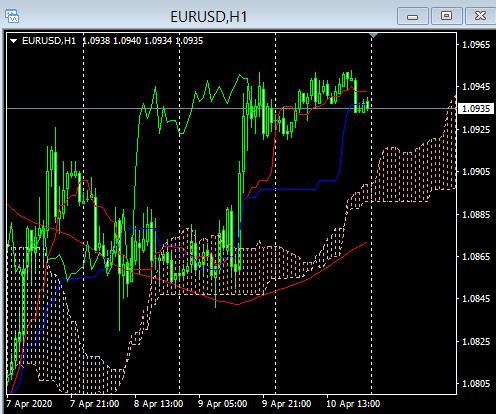
Task: Click the 9 Apr 05:00 time label
Action: pos(222,404)
